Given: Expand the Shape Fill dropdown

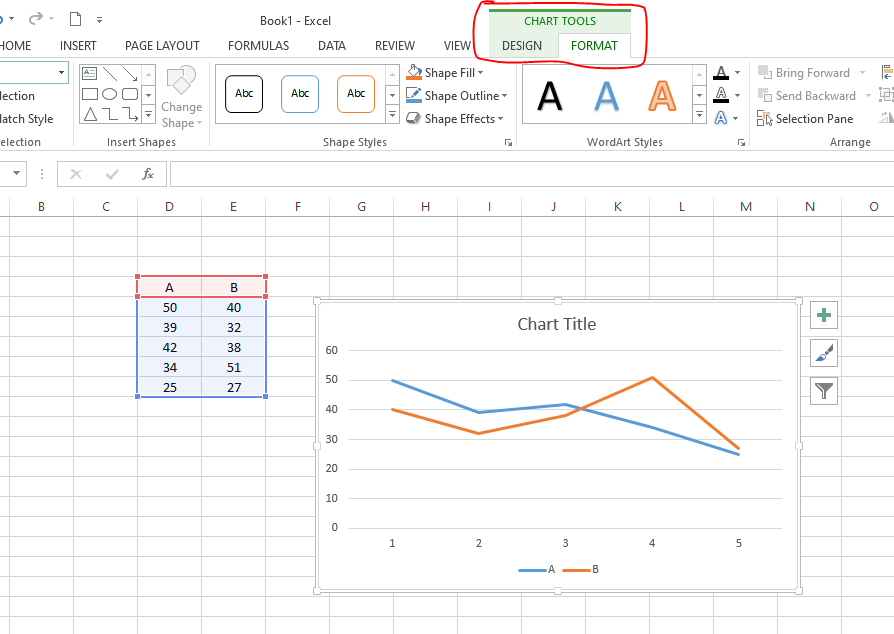Looking at the screenshot, I should 481,73.
